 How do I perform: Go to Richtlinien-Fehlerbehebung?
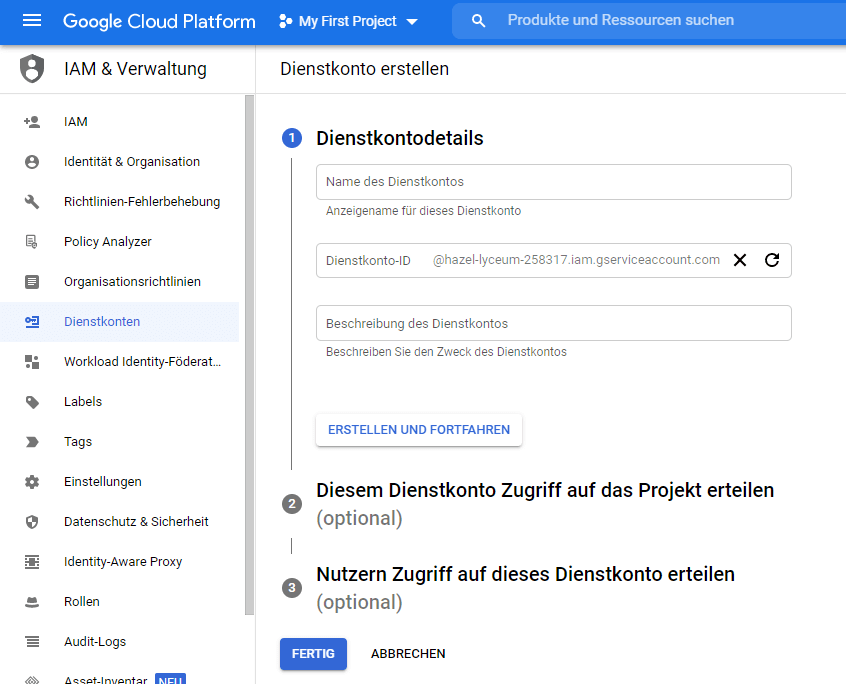[120, 202]
